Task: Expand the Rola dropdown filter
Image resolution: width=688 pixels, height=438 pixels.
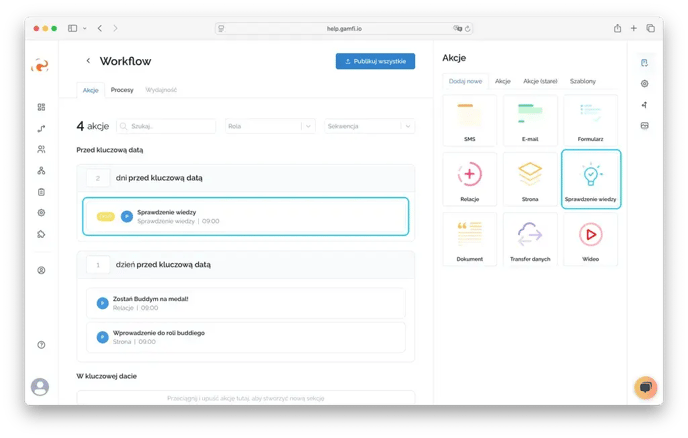Action: tap(270, 126)
